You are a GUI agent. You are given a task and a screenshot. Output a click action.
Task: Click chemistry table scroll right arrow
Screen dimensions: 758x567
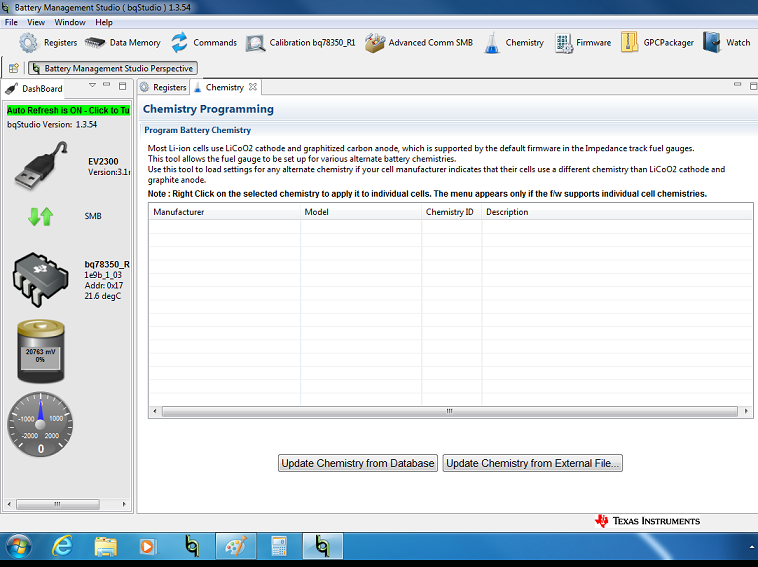click(x=746, y=411)
